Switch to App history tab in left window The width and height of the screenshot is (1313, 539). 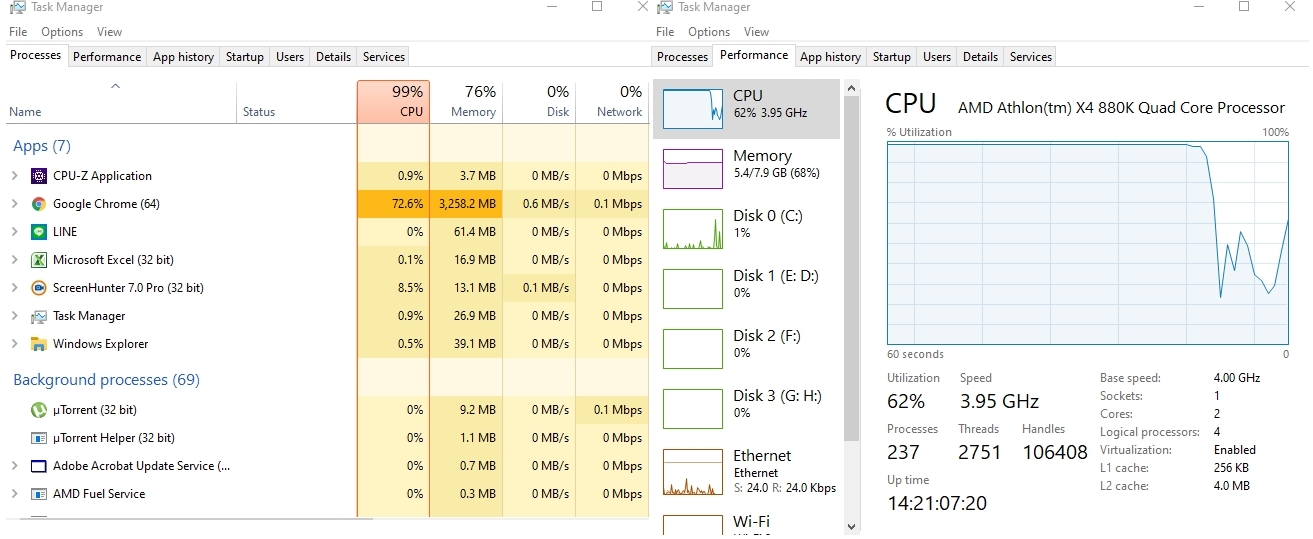click(x=183, y=57)
